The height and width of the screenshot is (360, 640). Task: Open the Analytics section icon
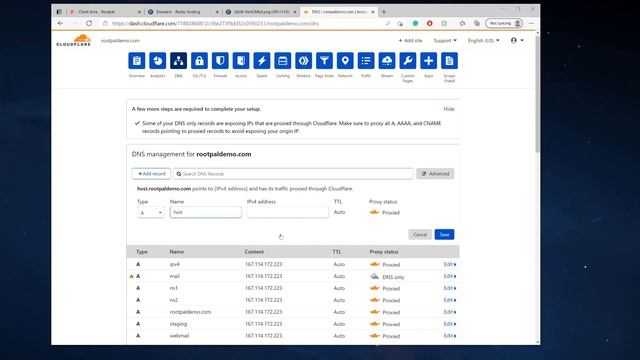158,61
